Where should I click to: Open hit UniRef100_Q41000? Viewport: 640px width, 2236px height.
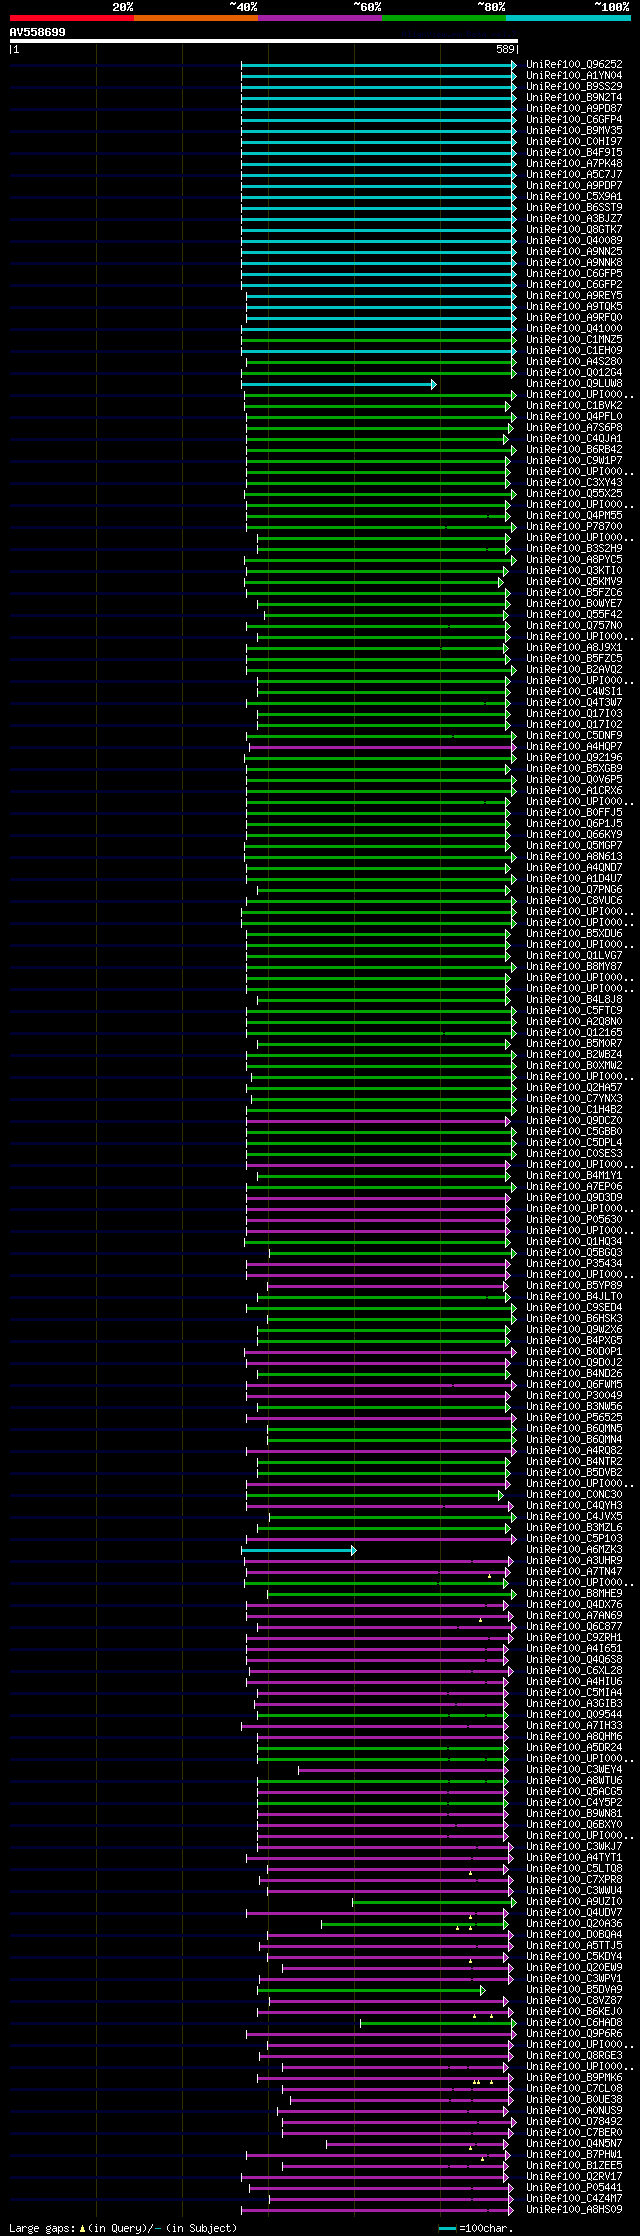pyautogui.click(x=574, y=329)
